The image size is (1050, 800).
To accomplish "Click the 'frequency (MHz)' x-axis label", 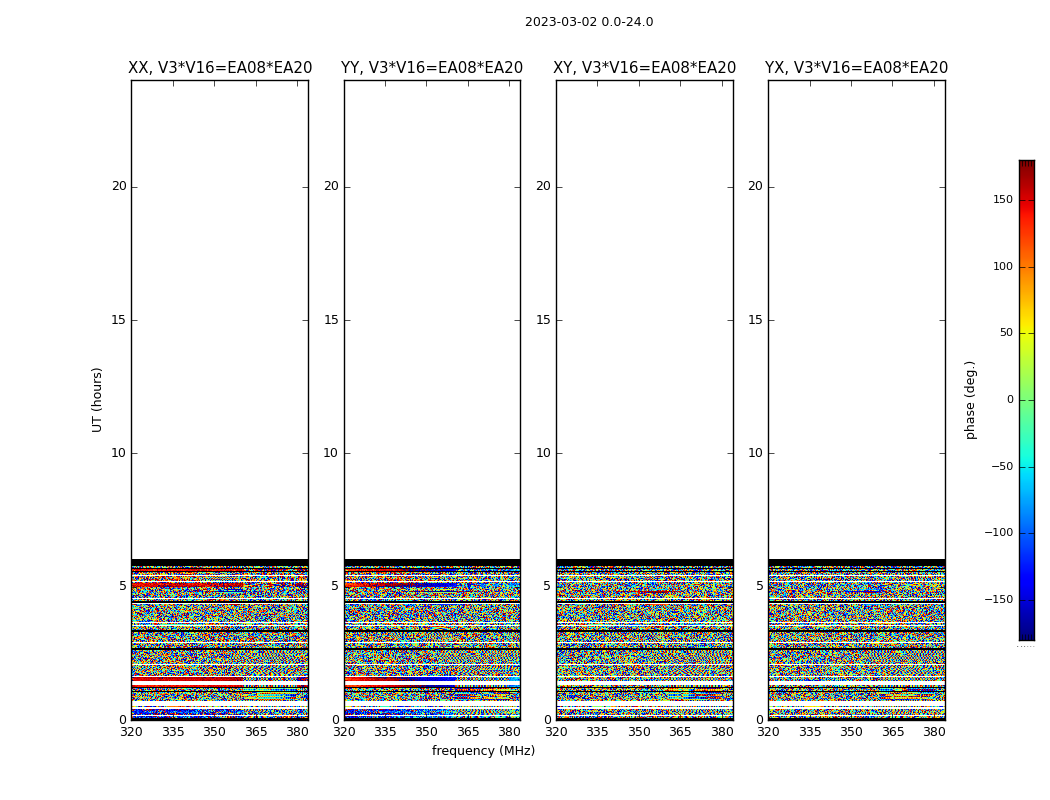I will (483, 750).
